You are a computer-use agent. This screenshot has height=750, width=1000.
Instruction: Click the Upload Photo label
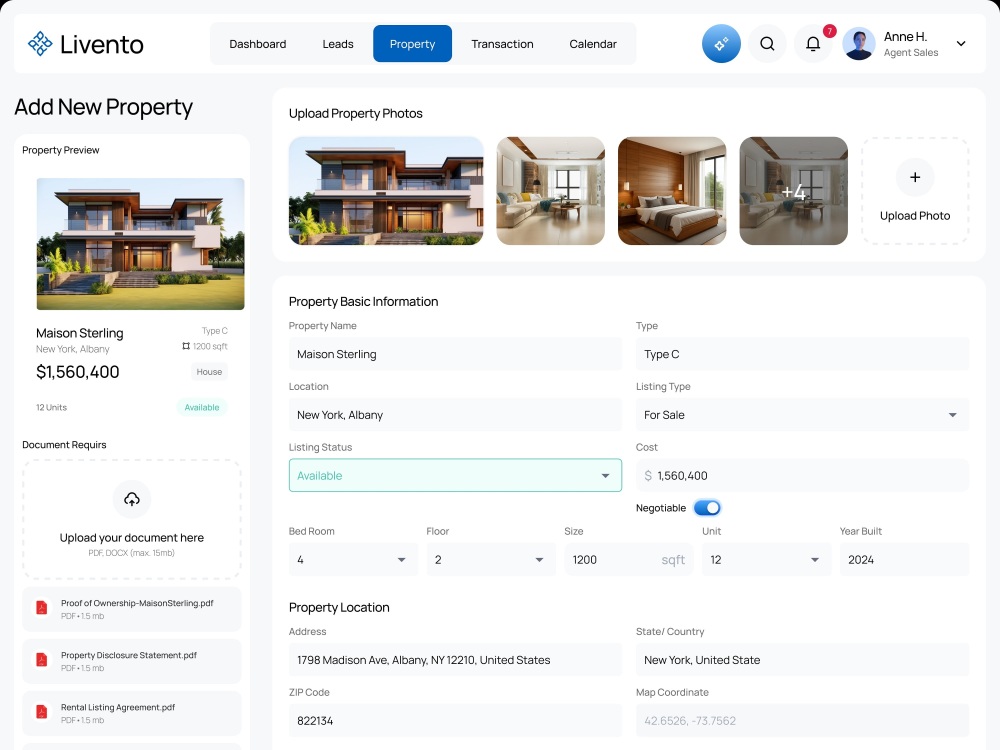(915, 216)
